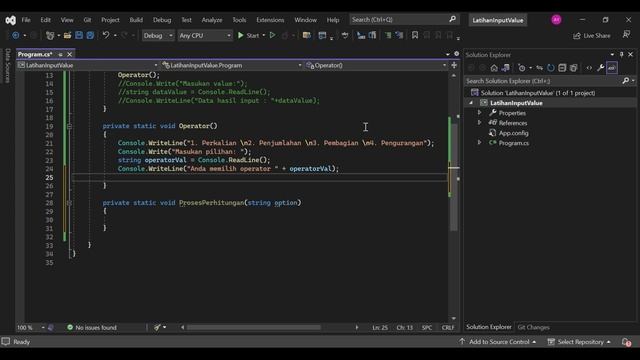Click the CRLF line ending indicator
Screen dimensions: 640x360
click(x=447, y=327)
